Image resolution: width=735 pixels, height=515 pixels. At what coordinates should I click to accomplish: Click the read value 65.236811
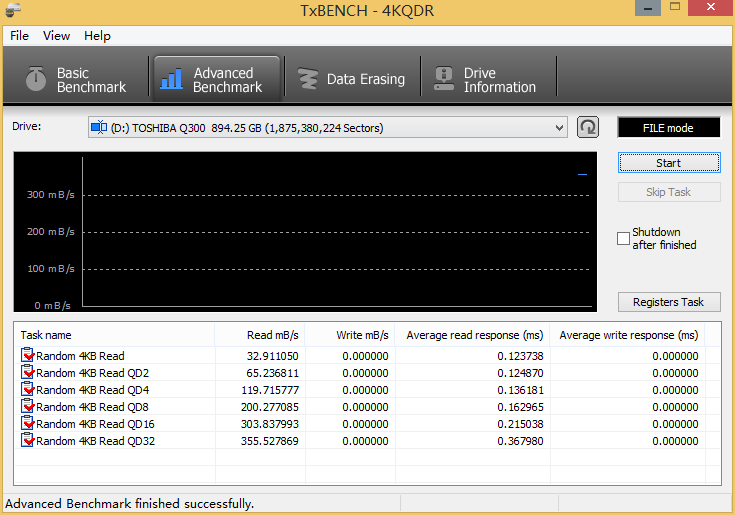click(272, 373)
